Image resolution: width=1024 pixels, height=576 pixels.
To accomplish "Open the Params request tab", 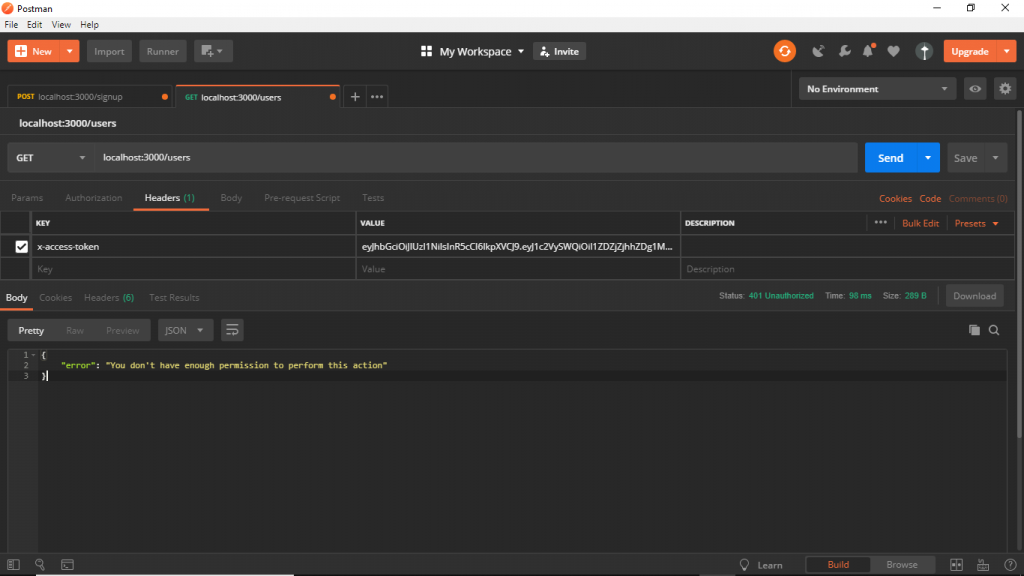I will point(27,197).
